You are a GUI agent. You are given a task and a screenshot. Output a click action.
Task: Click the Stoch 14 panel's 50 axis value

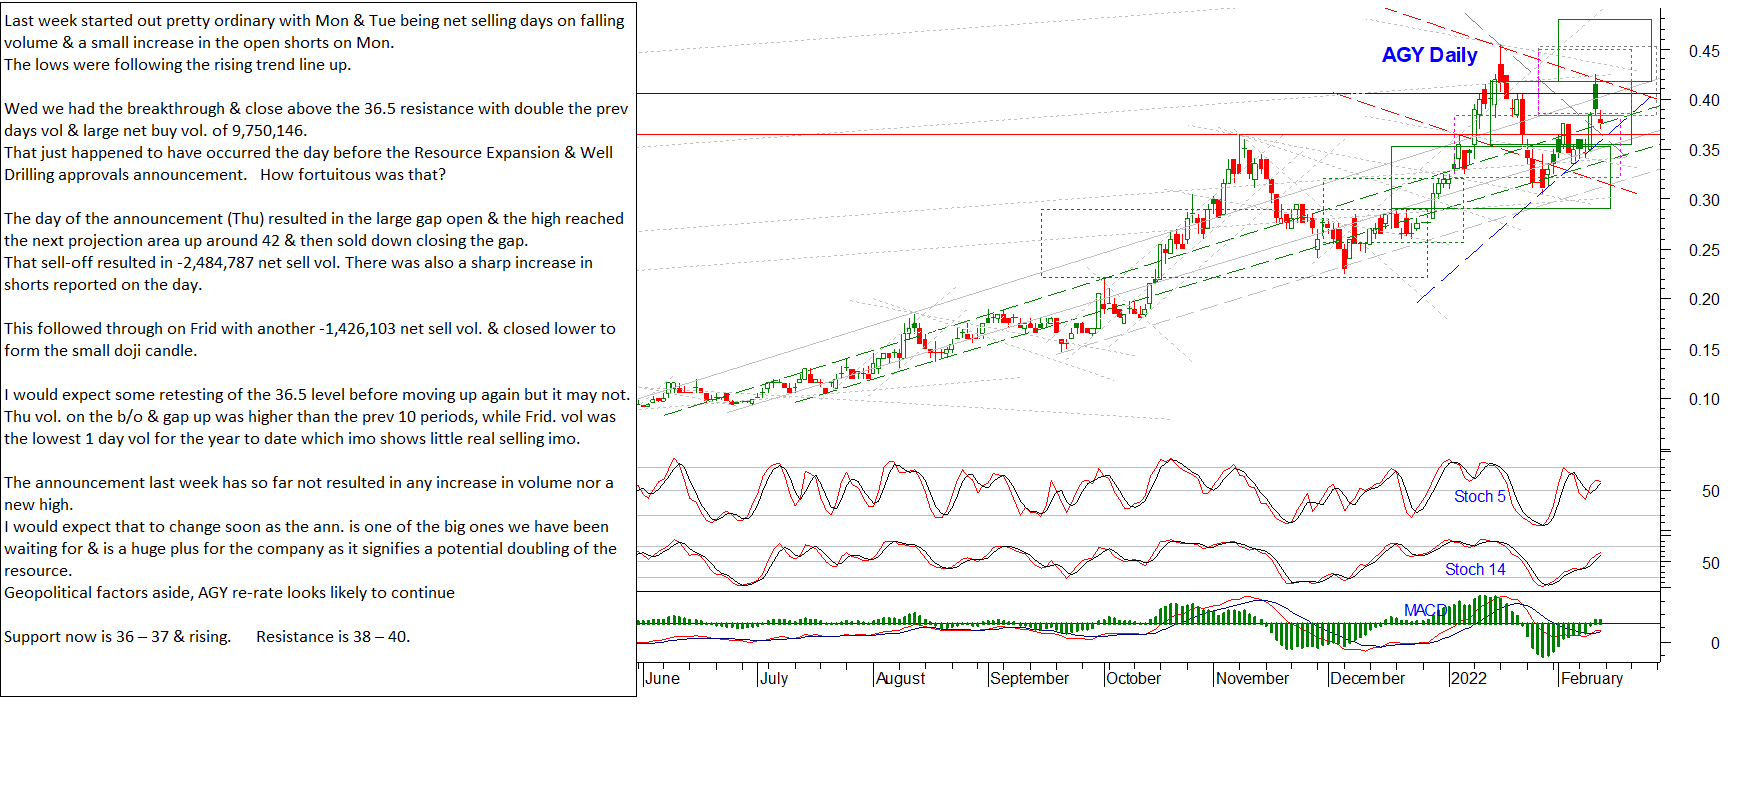pos(1711,563)
